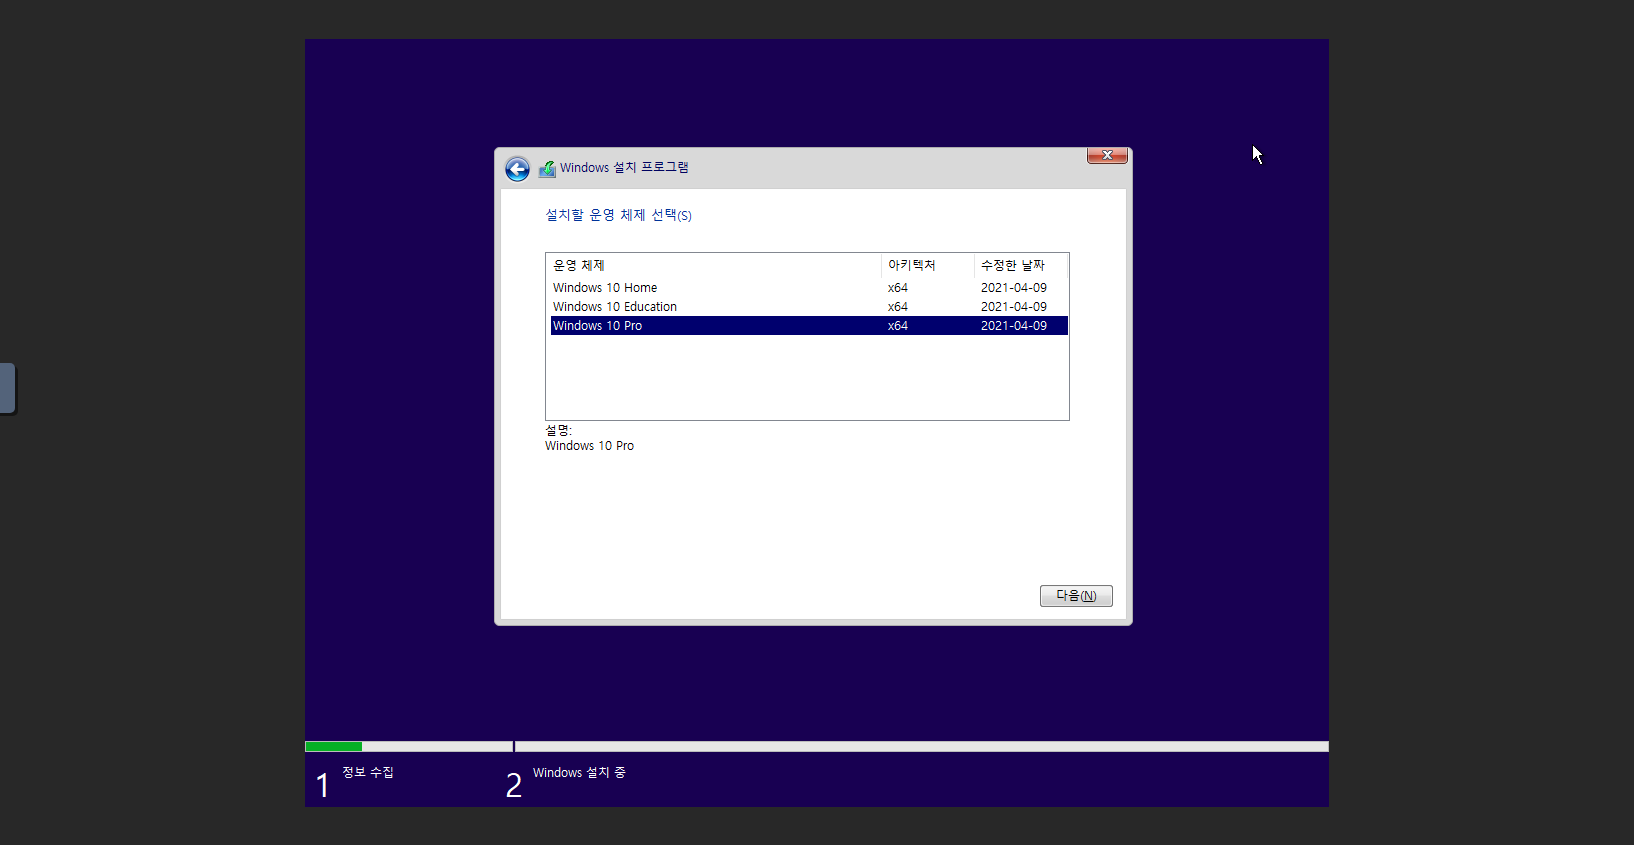Select Windows 10 Education in the list
Screen dimensions: 1634x845
[x=809, y=307]
